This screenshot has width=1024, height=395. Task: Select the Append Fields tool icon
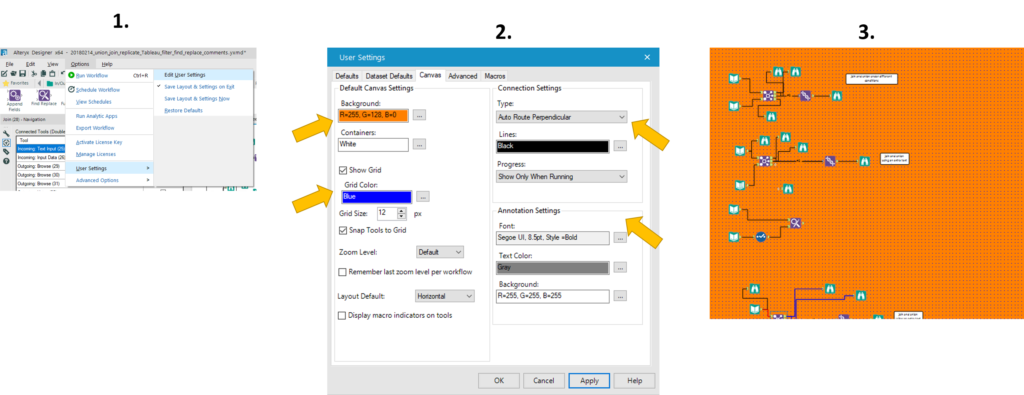tap(14, 95)
